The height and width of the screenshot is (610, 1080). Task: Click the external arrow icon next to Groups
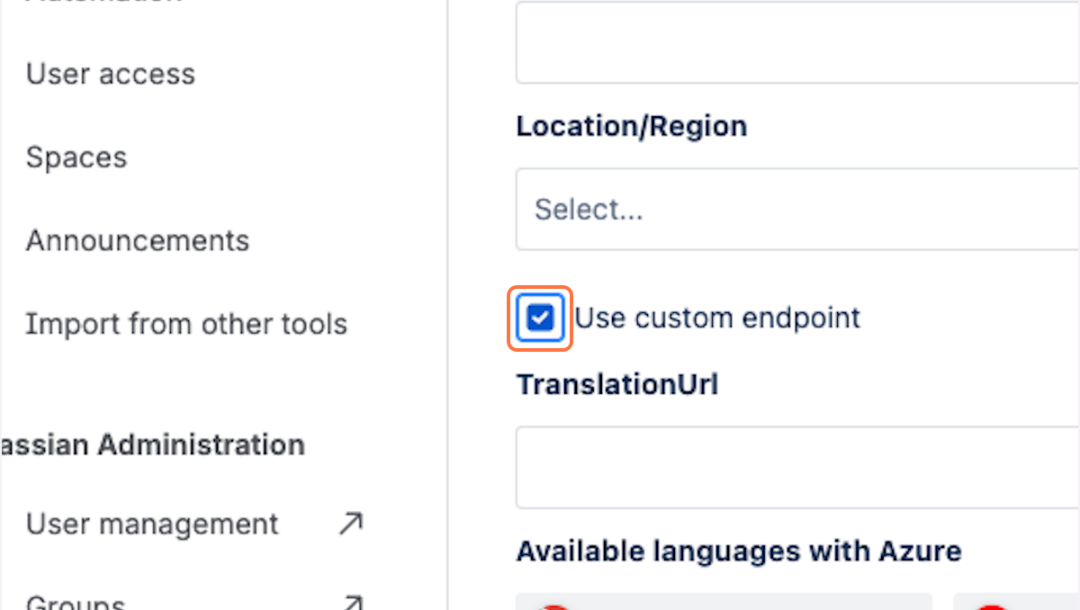coord(350,603)
